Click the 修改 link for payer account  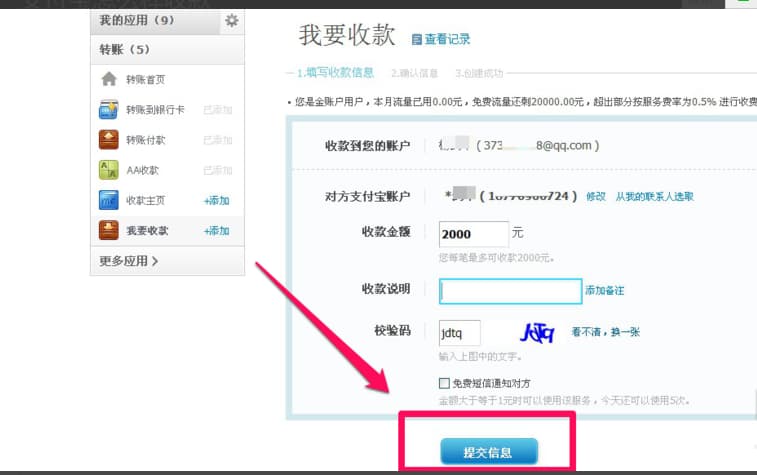(596, 196)
